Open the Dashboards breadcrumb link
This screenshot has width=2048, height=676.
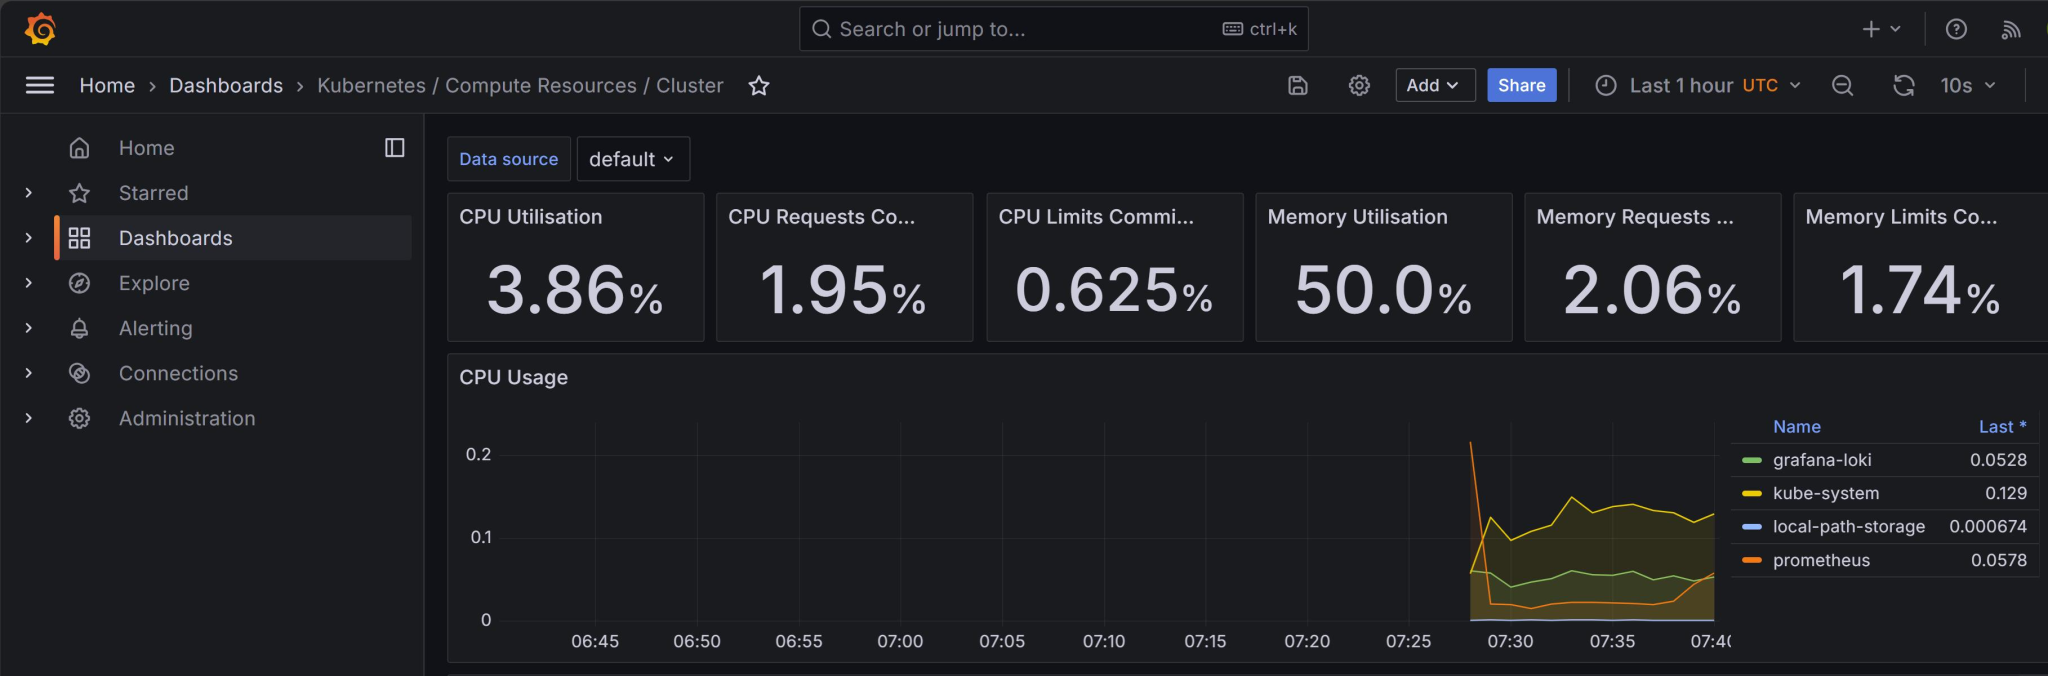click(226, 86)
